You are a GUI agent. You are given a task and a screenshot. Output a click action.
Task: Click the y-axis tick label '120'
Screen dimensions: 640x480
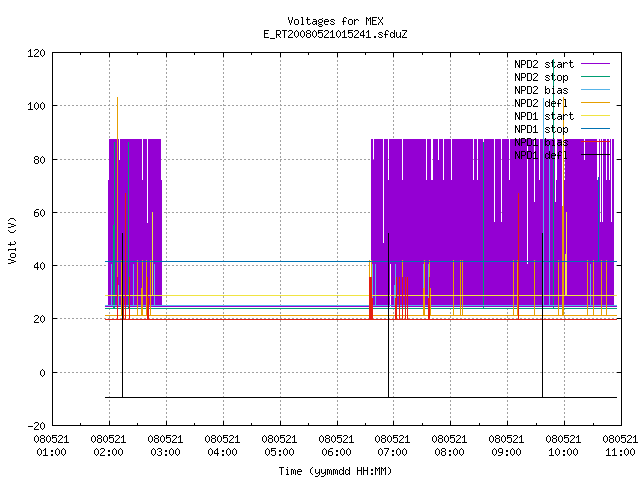point(36,53)
